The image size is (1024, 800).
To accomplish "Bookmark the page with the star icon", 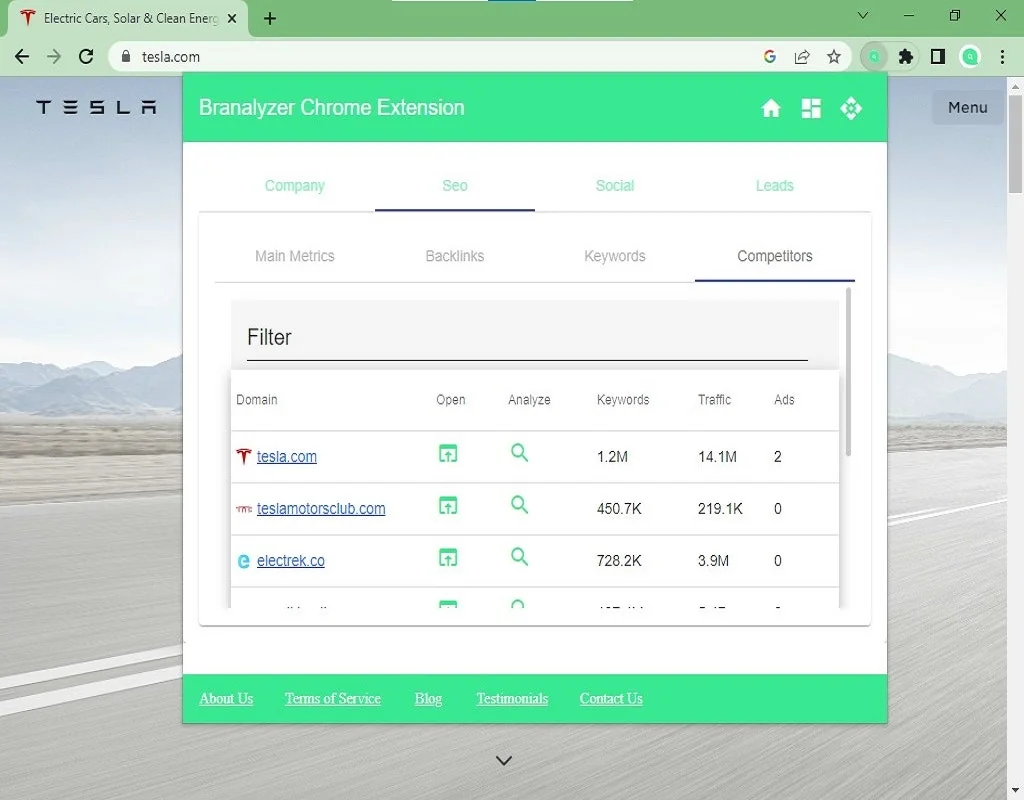I will (x=834, y=57).
